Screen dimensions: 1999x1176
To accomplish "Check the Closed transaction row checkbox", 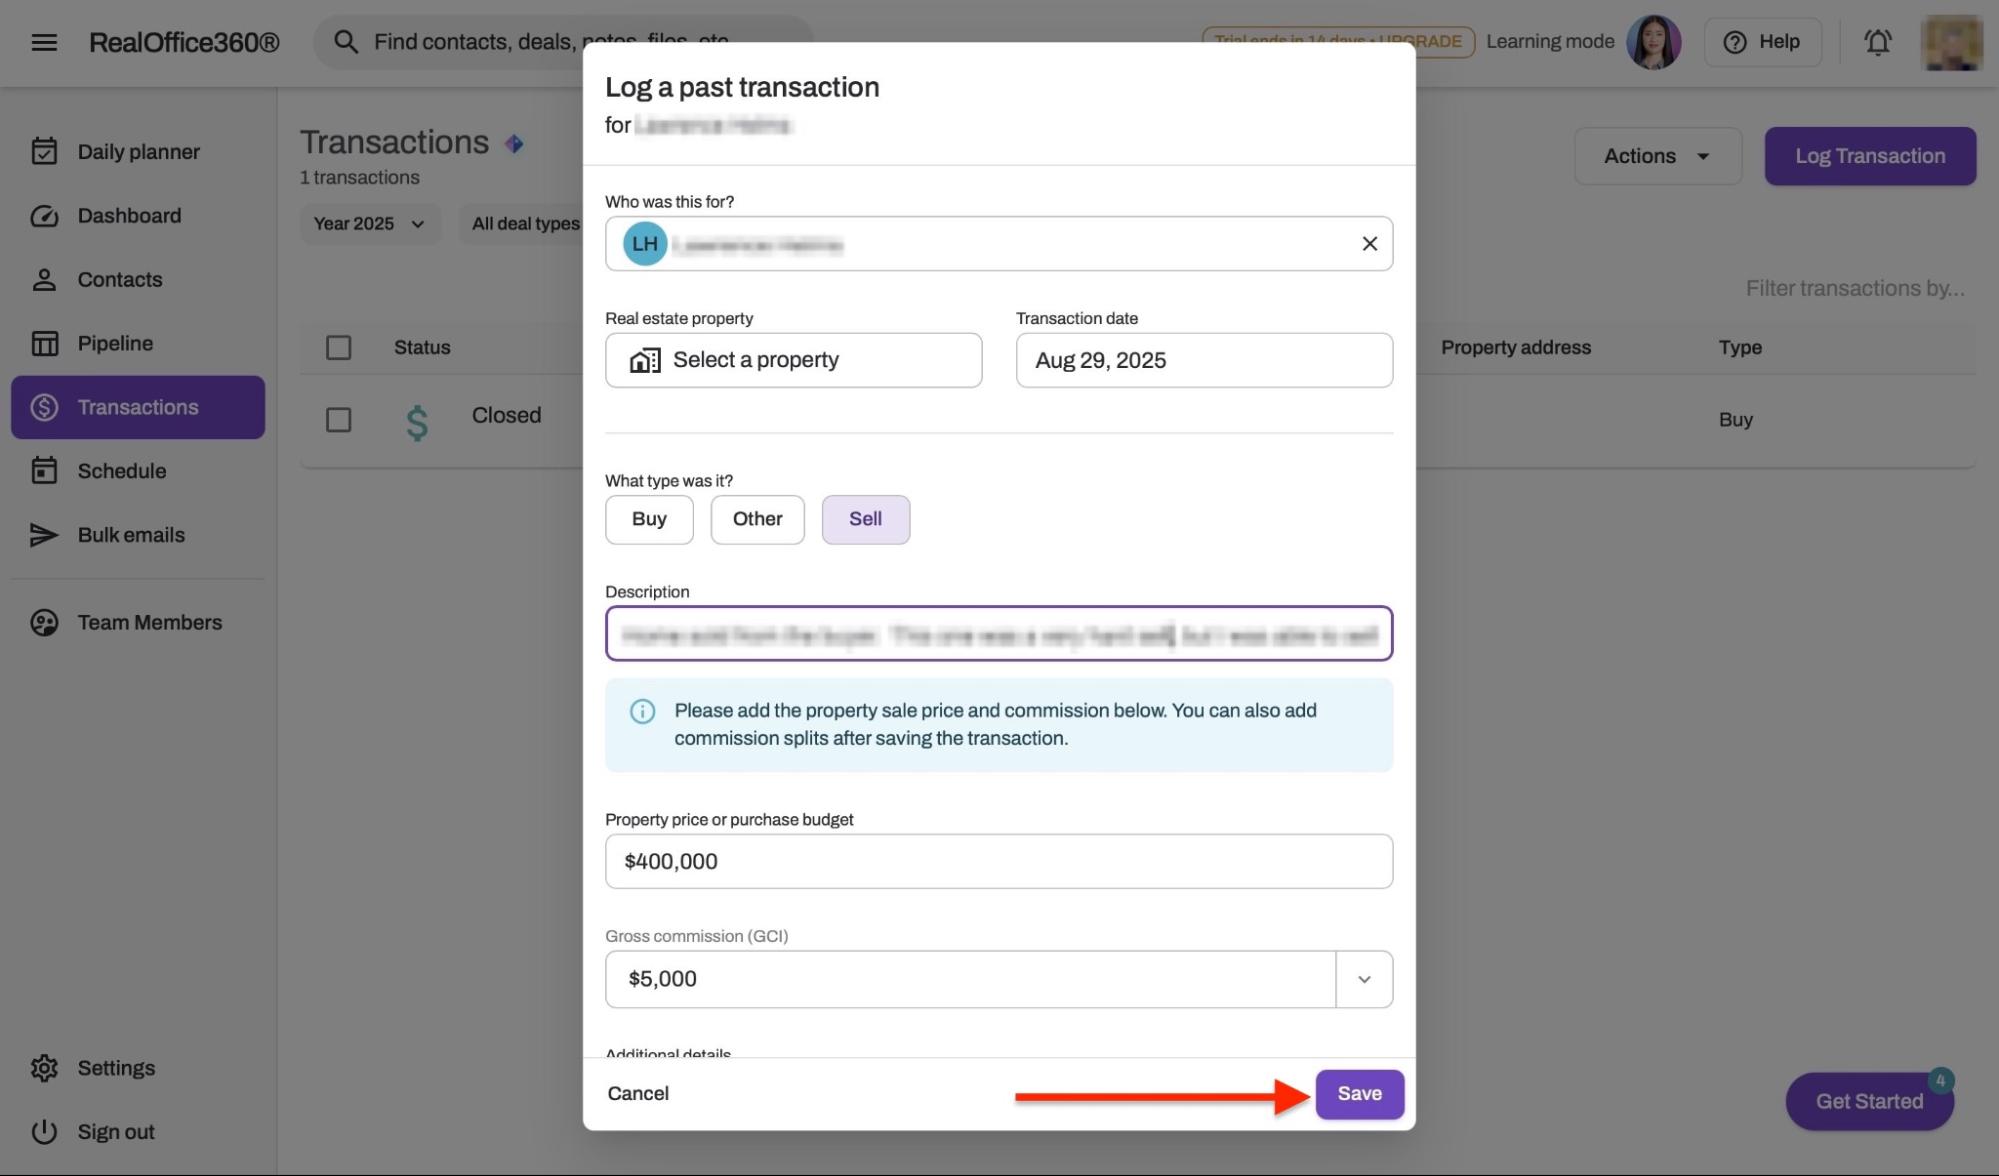I will pos(339,420).
